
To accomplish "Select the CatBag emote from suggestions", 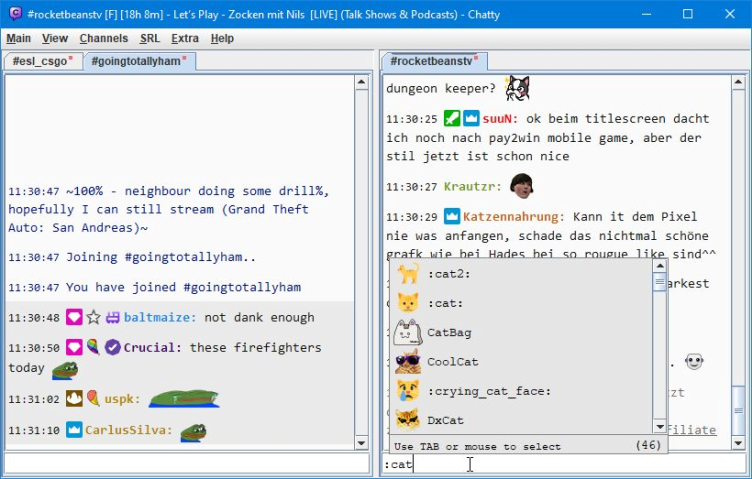I will tap(448, 332).
